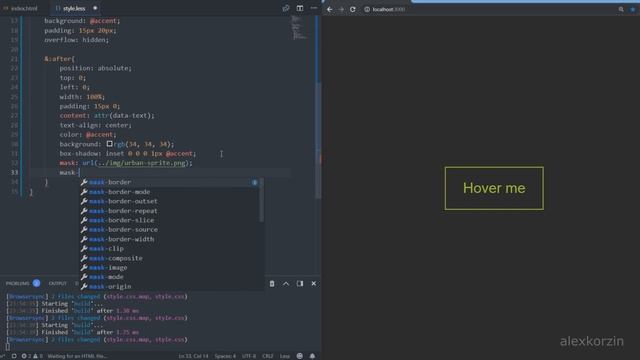Move the panel position with the layout icon

click(300, 284)
